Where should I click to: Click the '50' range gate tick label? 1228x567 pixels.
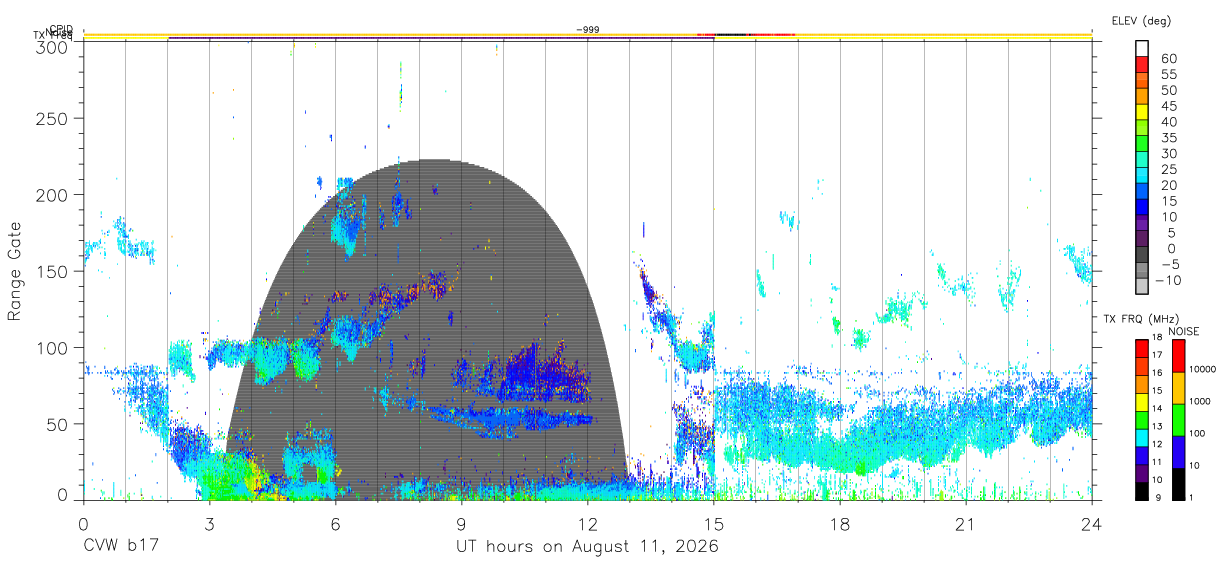[59, 424]
